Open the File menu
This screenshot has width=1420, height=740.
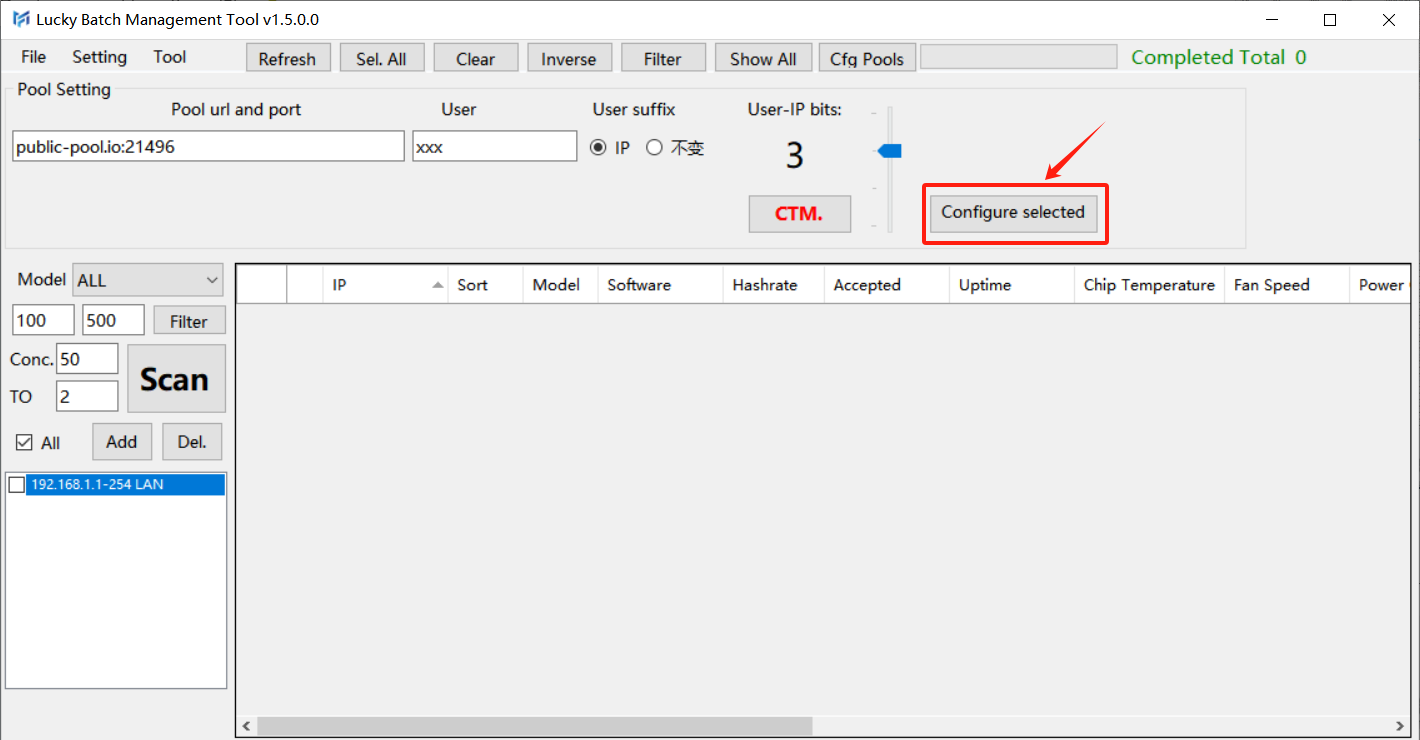click(33, 57)
